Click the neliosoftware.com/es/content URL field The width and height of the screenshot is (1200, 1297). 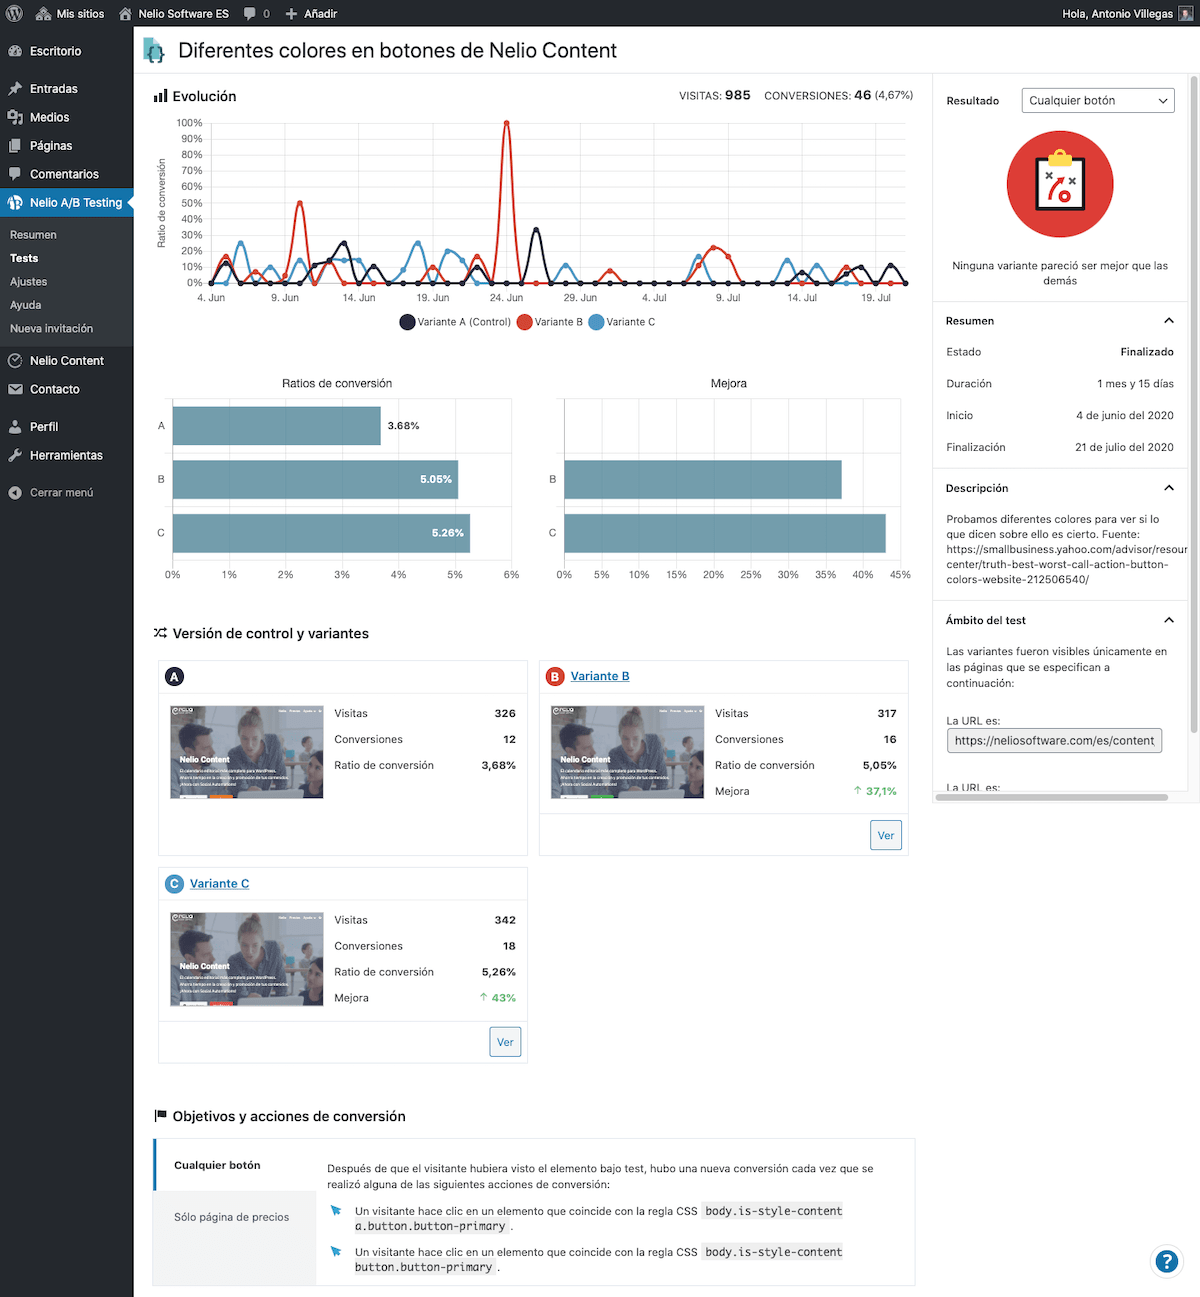(1054, 741)
